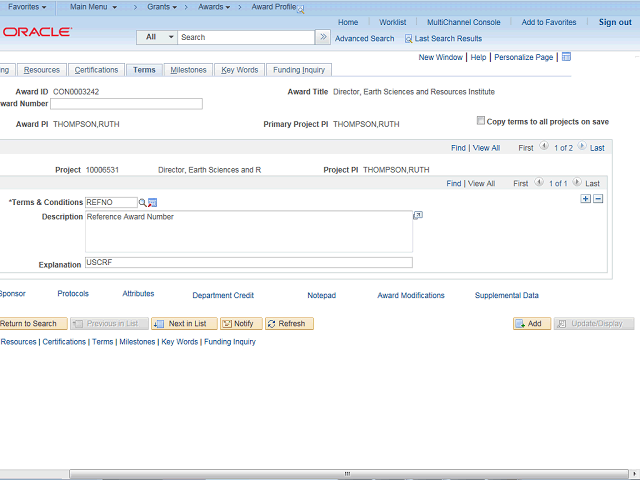Open the search category All dropdown
This screenshot has width=640, height=480.
157,37
